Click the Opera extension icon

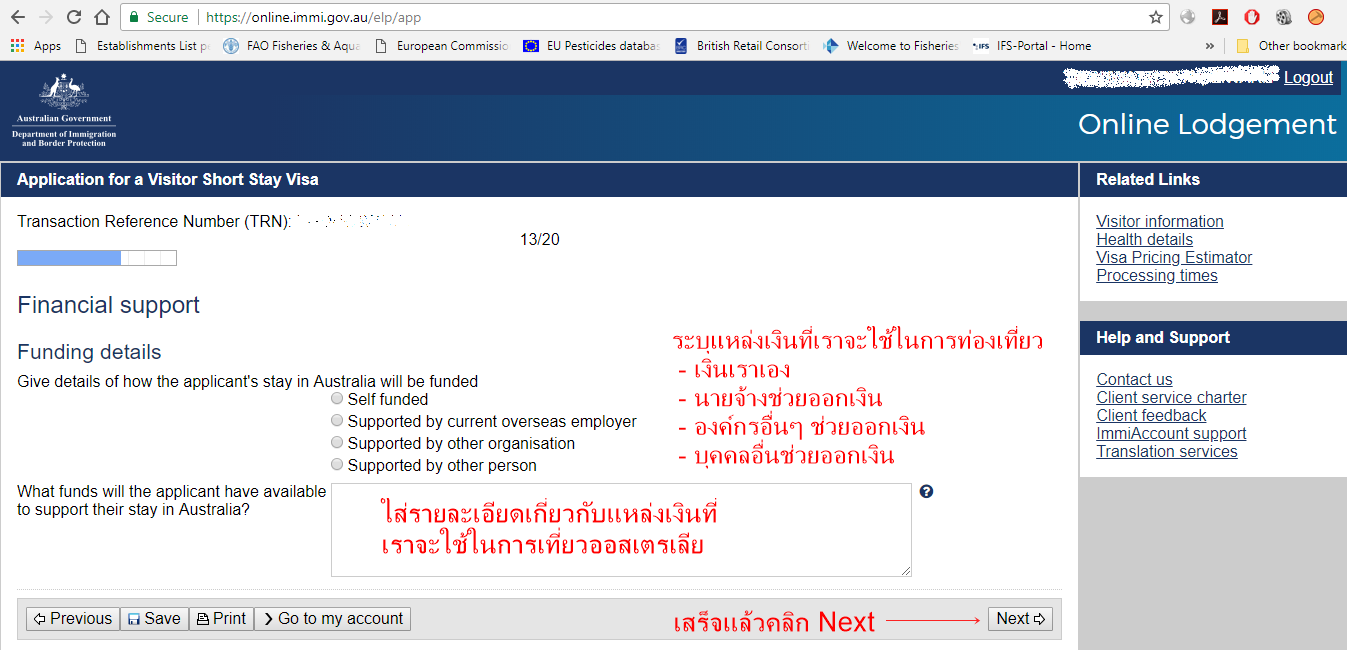click(1252, 17)
